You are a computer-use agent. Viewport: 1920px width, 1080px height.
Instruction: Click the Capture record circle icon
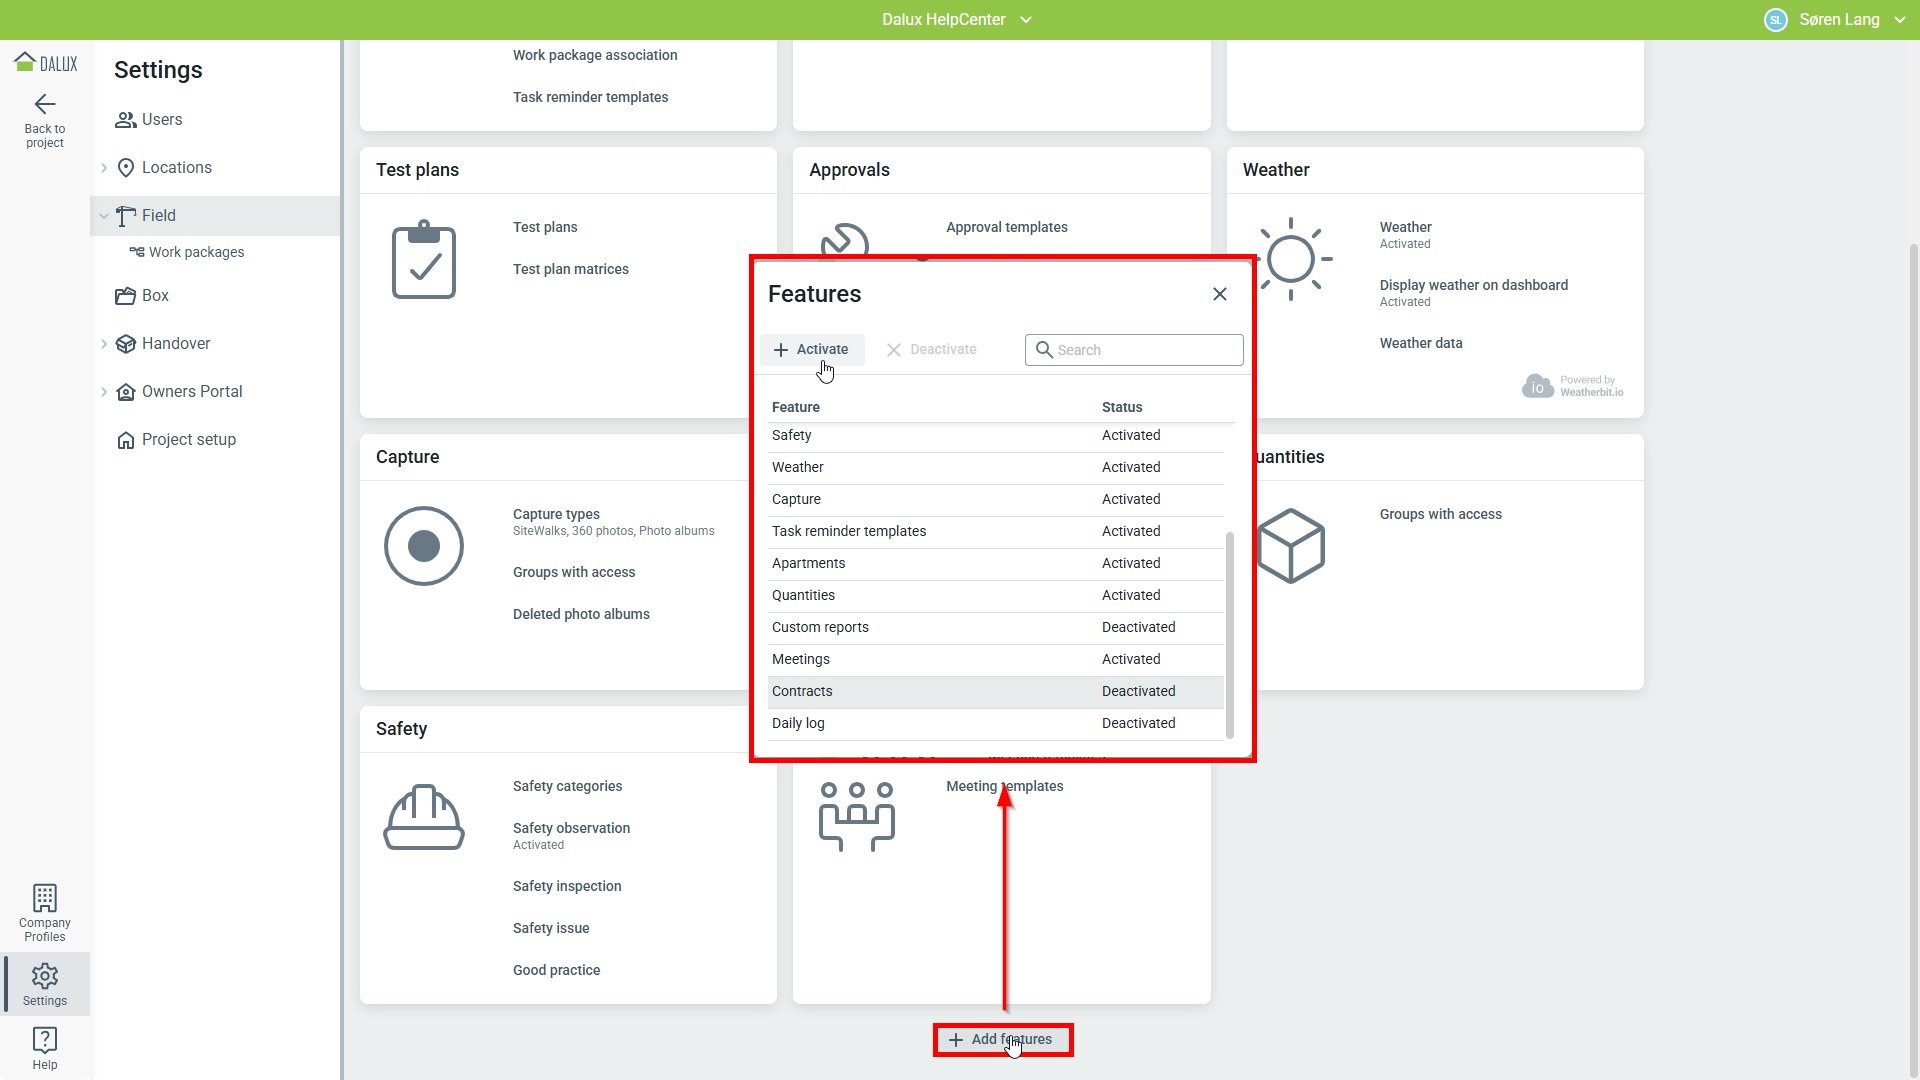click(x=424, y=546)
